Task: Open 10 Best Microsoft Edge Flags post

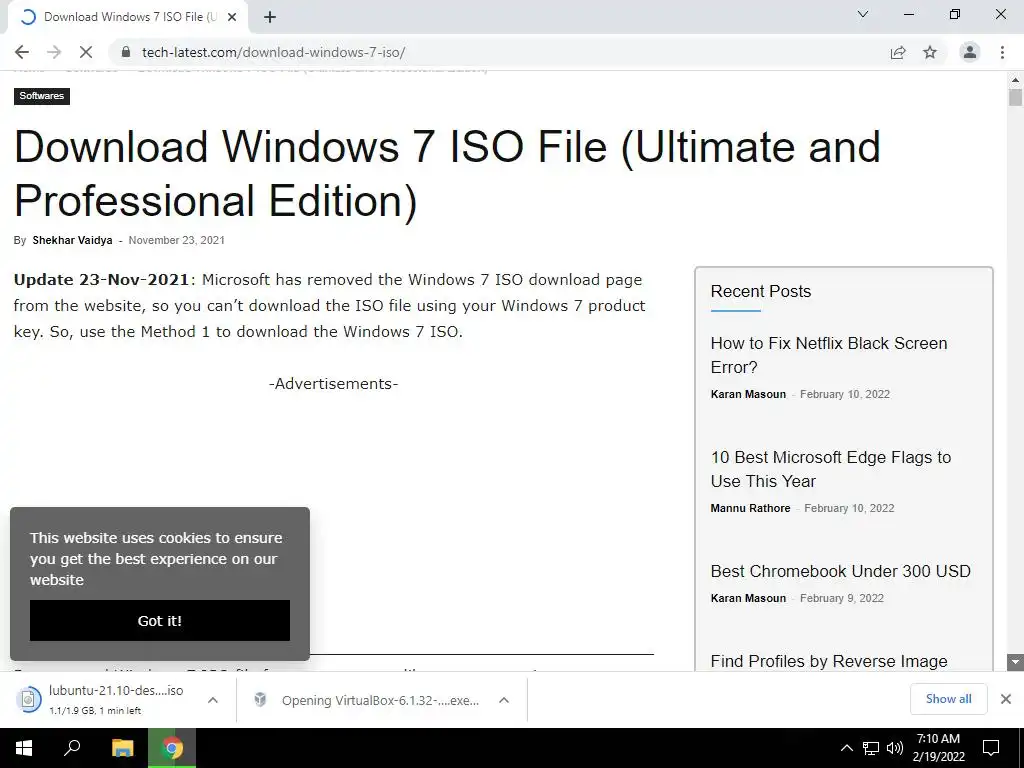Action: pyautogui.click(x=831, y=469)
